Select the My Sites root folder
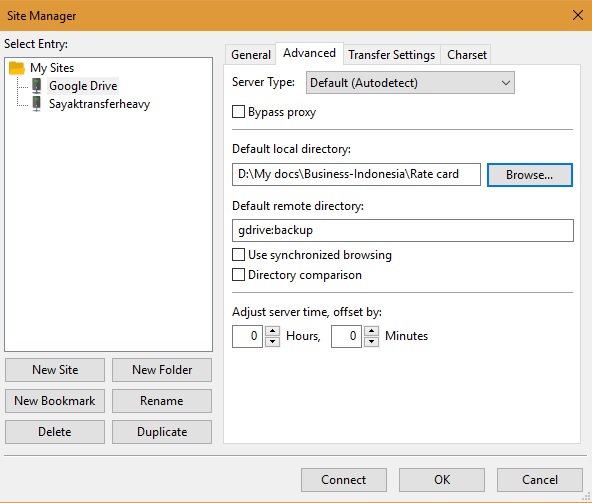This screenshot has height=503, width=592. [52, 68]
